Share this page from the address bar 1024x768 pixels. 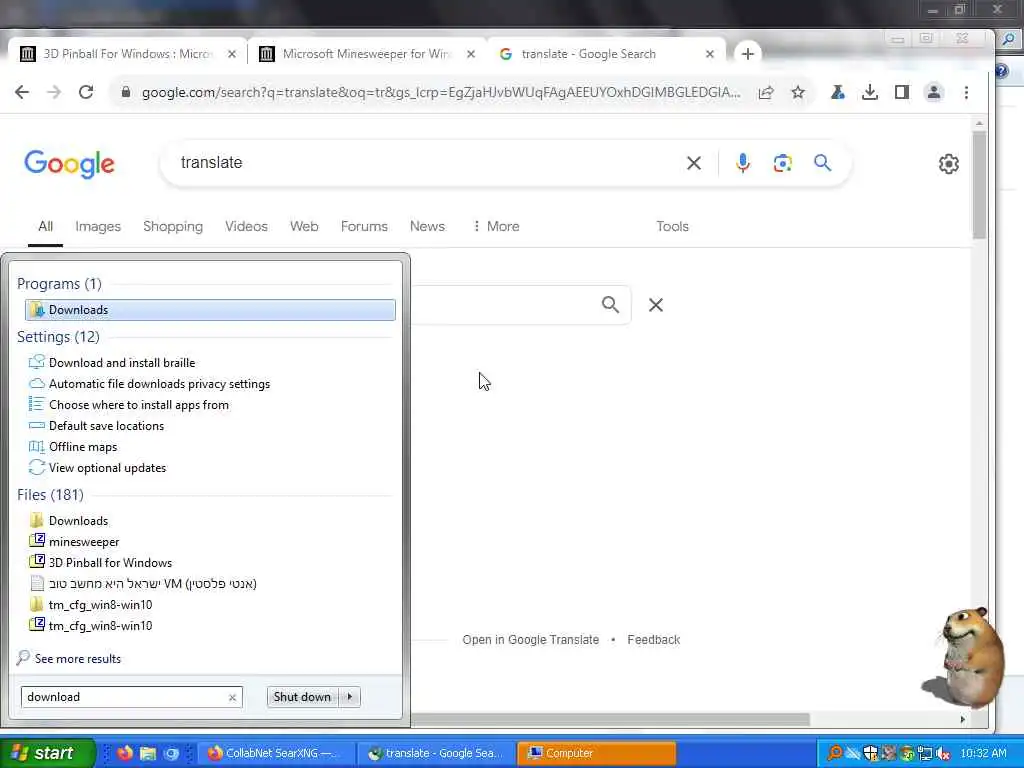766,92
